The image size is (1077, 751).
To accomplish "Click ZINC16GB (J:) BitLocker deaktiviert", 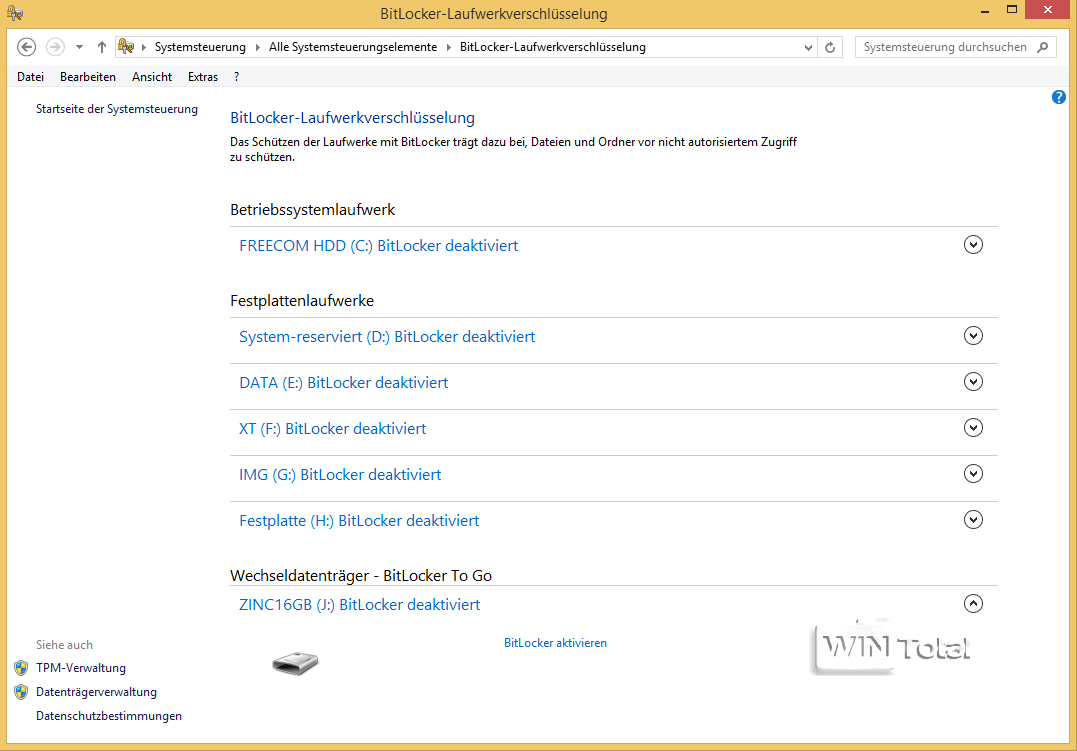I will [359, 605].
